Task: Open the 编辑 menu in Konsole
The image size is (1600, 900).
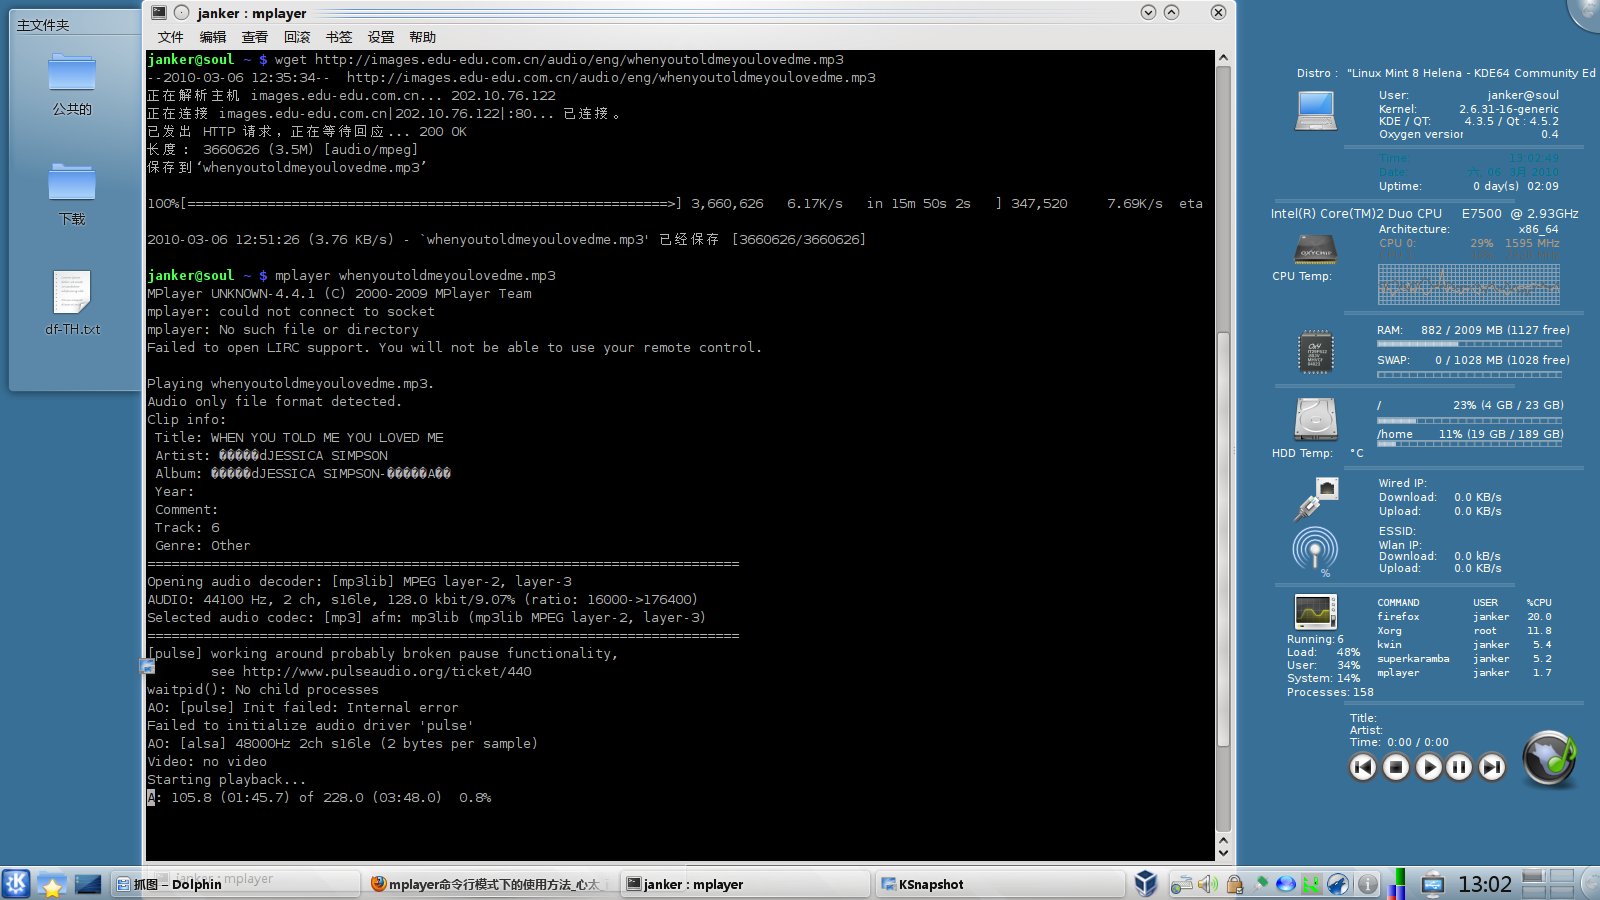Action: point(213,37)
